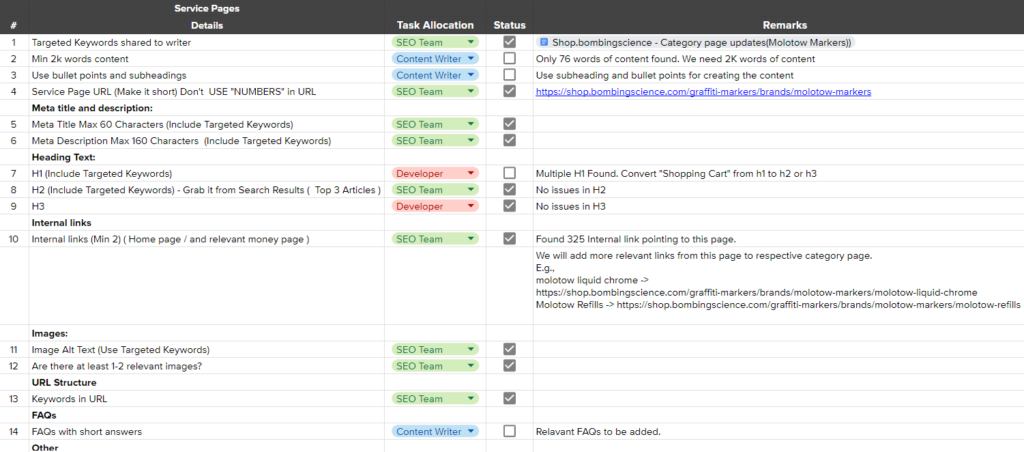This screenshot has height=452, width=1024.
Task: Select the 'Heading Text:' section cell
Action: coord(207,157)
